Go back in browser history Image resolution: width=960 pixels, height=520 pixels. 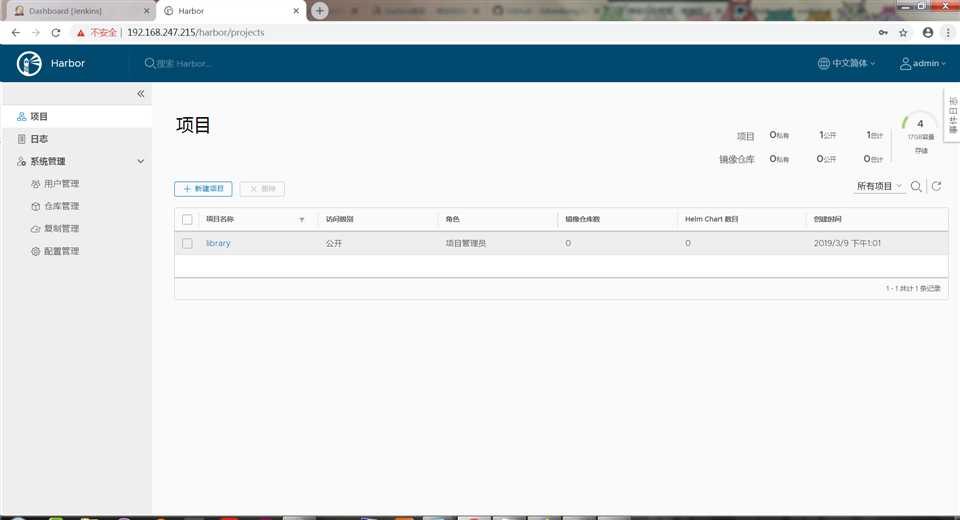click(16, 32)
